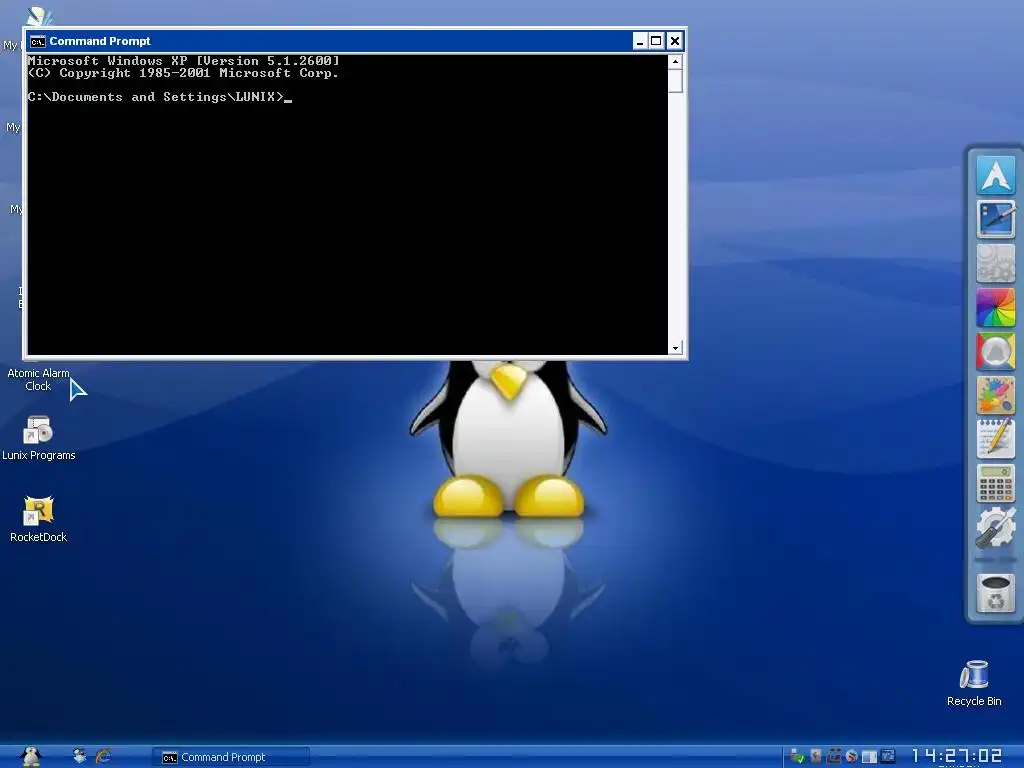Click the 14:27:02 taskbar clock
Screen dimensions: 1024x768
coord(957,756)
